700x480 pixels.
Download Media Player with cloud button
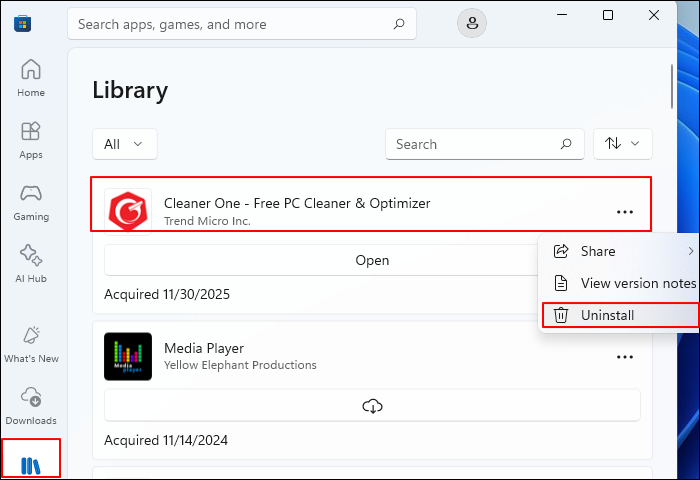(x=372, y=405)
